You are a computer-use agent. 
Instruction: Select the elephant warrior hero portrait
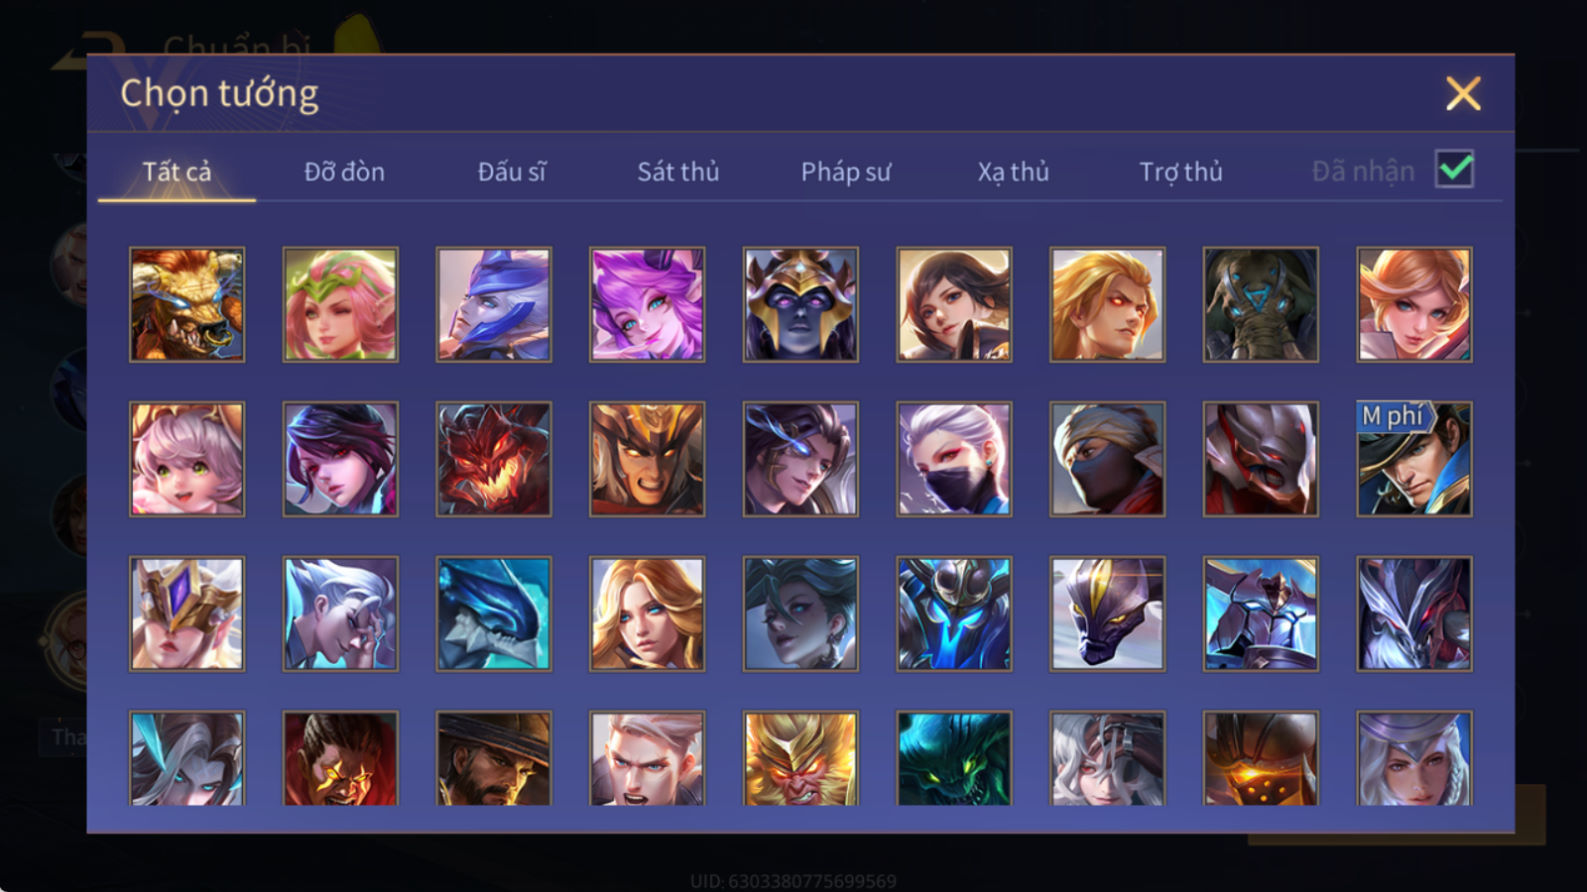(x=1260, y=304)
